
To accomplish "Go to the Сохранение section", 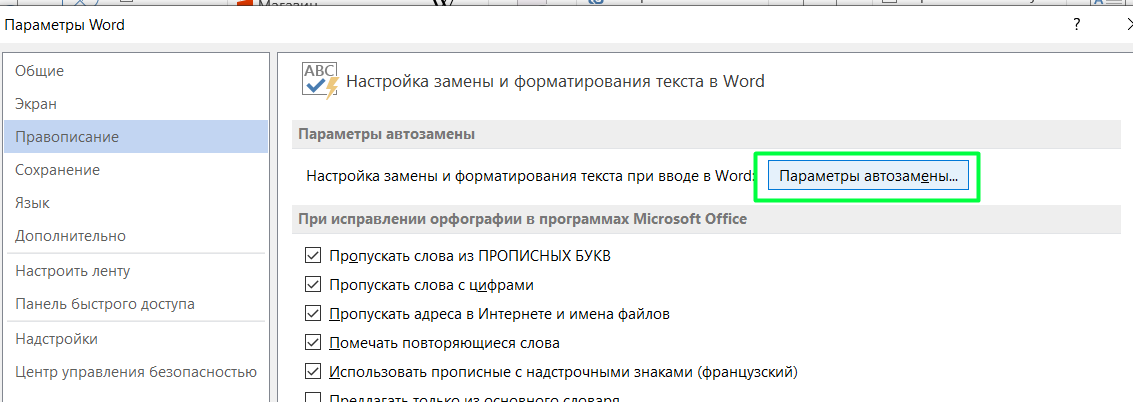I will tap(136, 170).
